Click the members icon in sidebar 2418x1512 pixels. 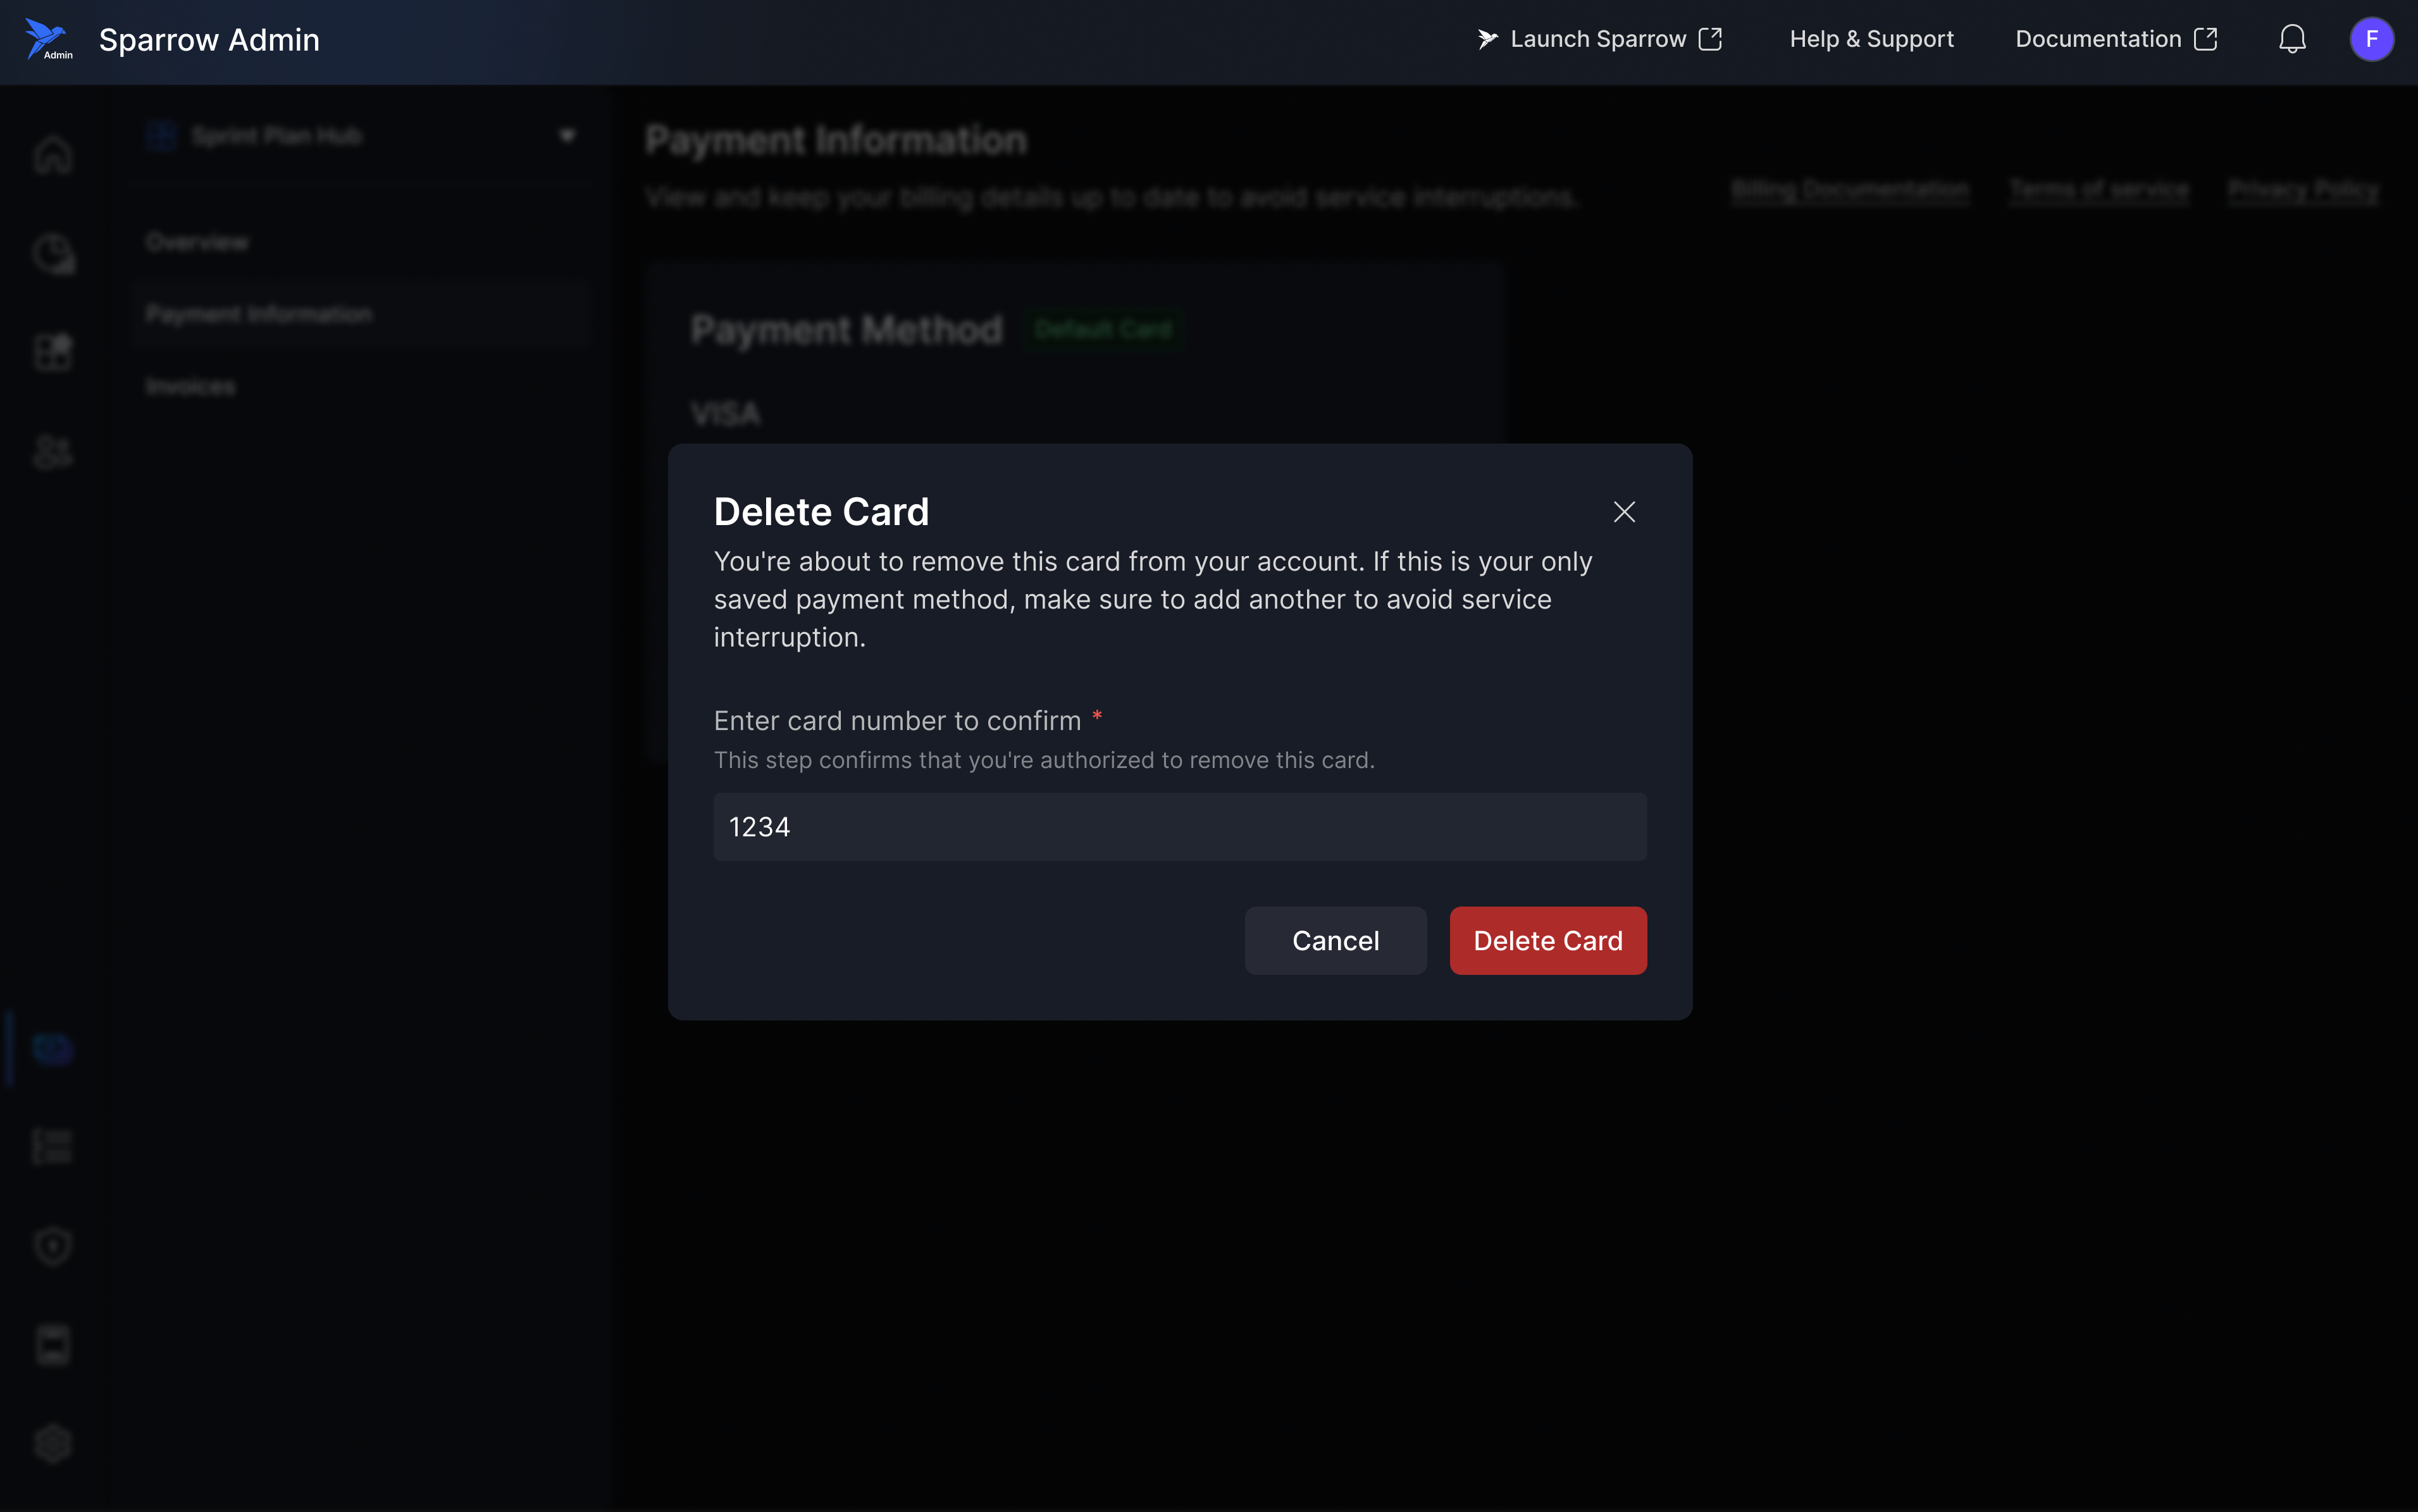coord(53,452)
